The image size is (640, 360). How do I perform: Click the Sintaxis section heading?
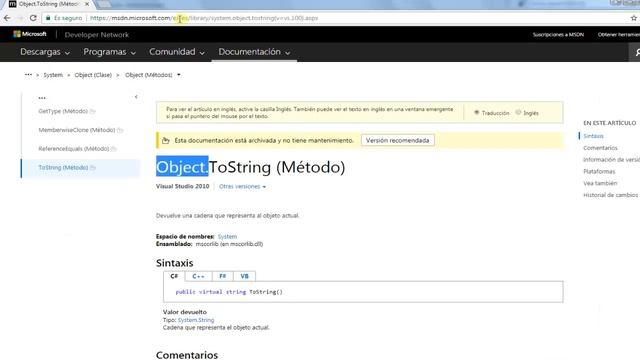click(175, 263)
